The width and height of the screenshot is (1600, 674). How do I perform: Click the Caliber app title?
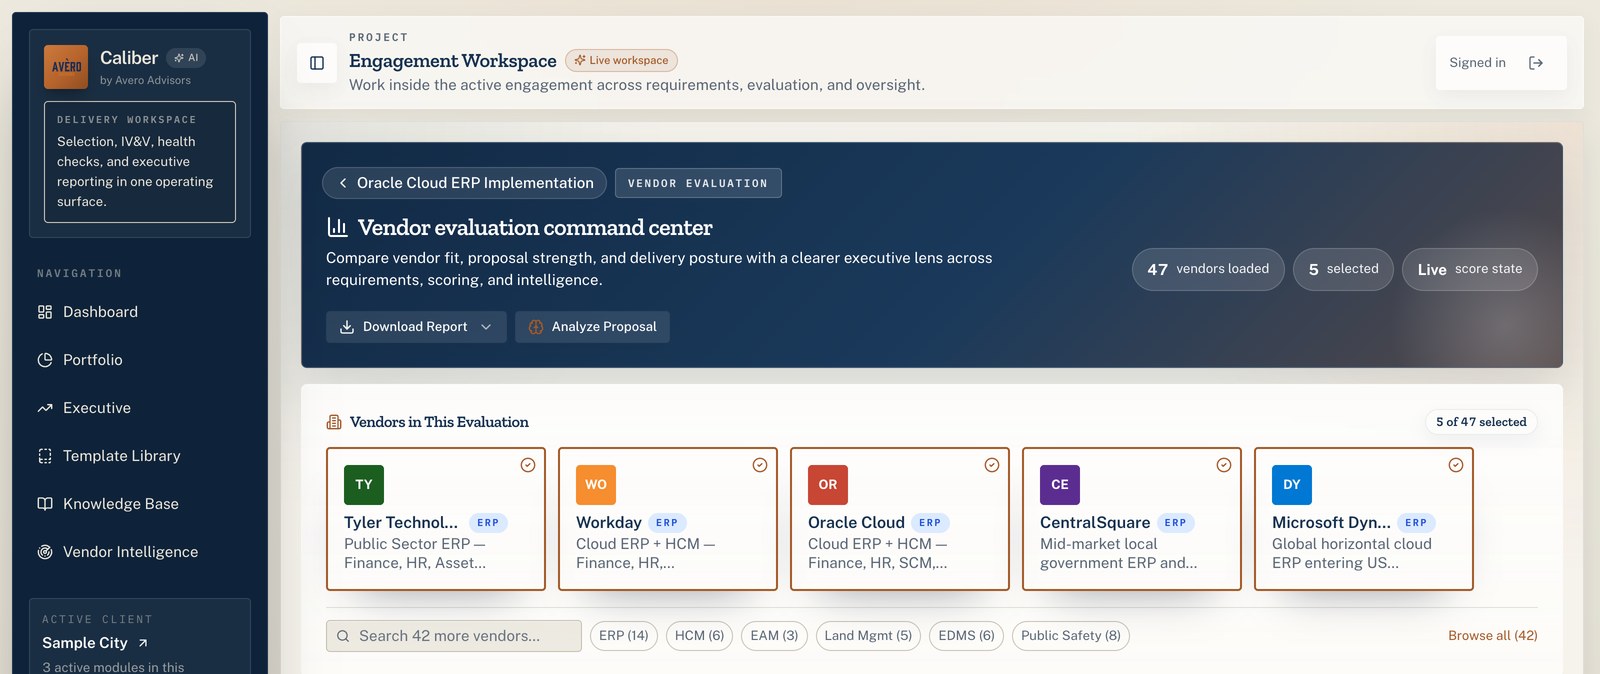(x=129, y=58)
